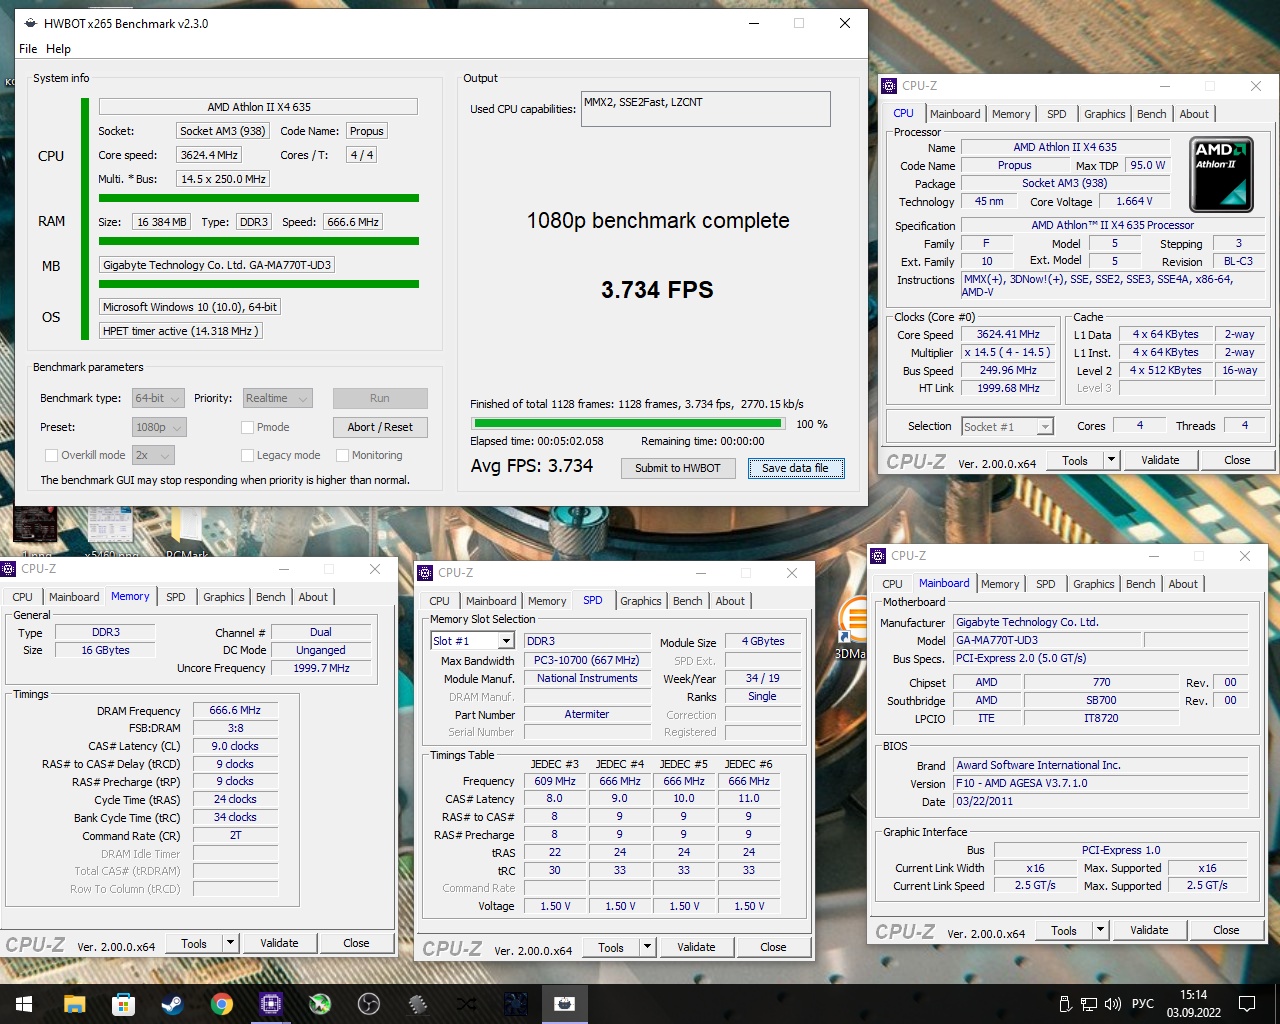Open OBS Studio from the taskbar
Screen dimensions: 1280x1024
pyautogui.click(x=369, y=1004)
